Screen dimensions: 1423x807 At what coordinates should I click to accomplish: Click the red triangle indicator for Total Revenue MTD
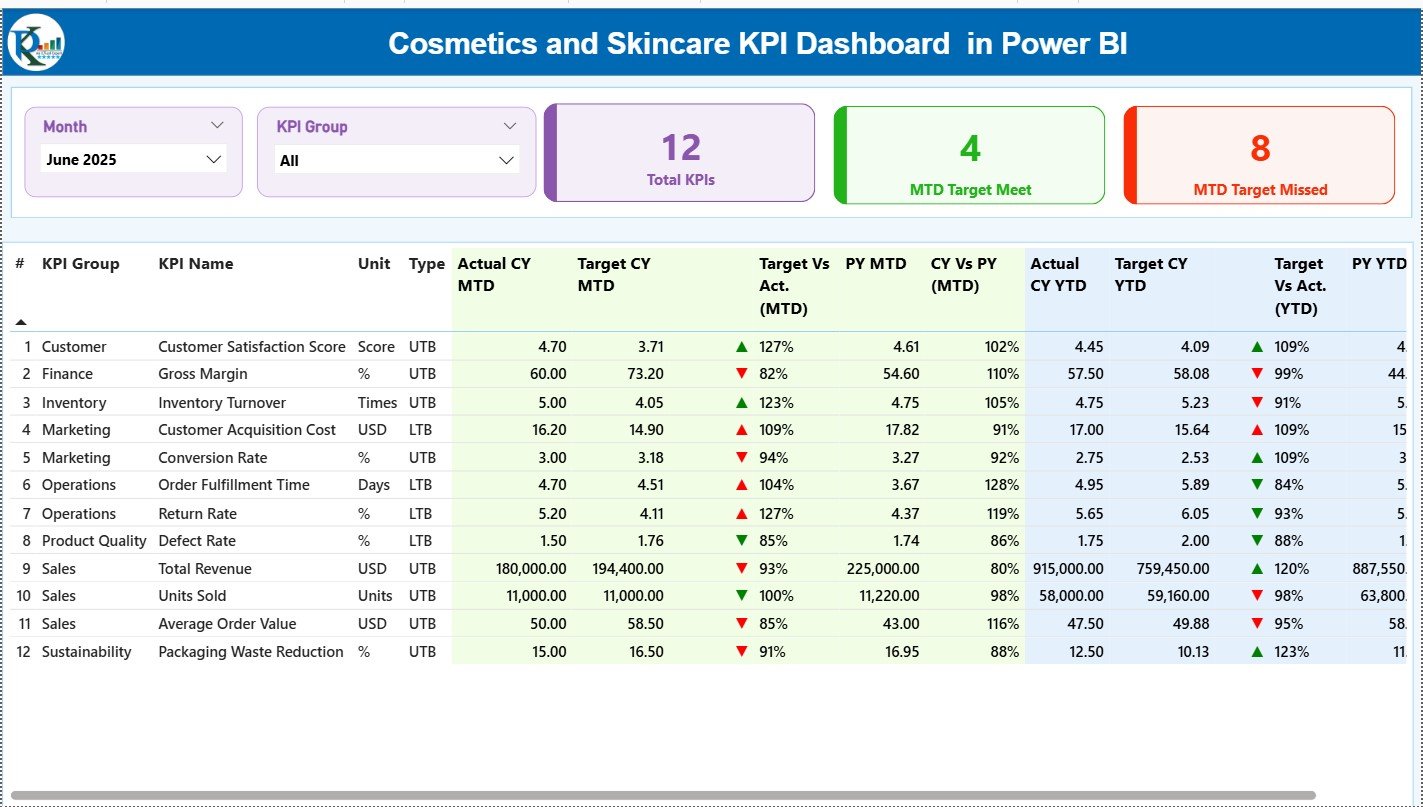coord(741,568)
